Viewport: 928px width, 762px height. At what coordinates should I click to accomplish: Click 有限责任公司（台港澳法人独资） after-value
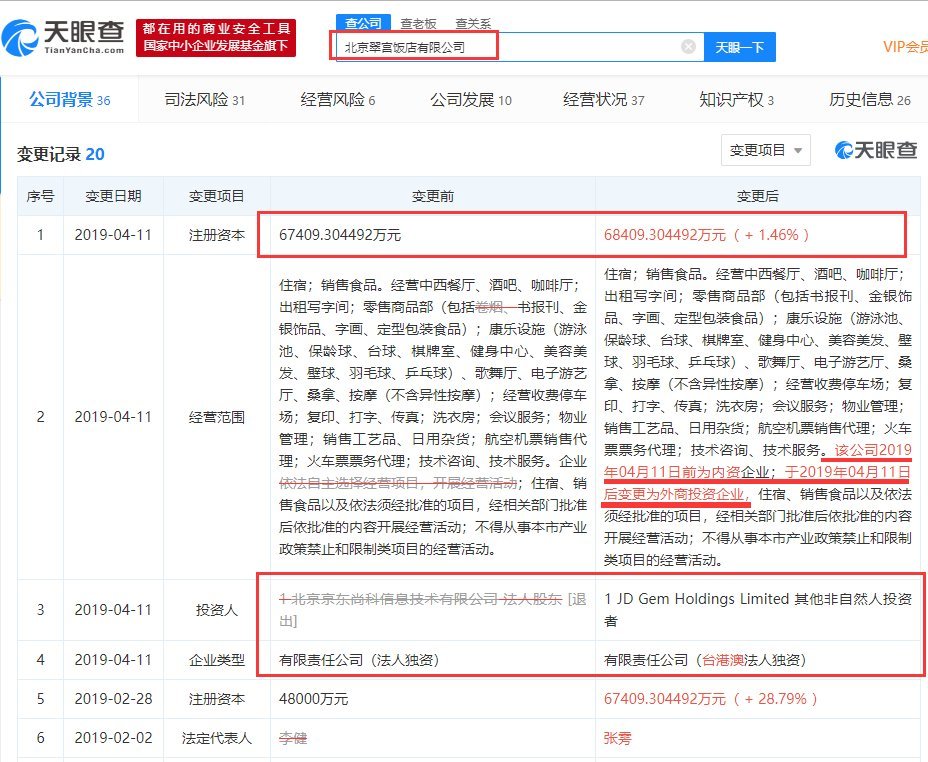click(x=705, y=660)
